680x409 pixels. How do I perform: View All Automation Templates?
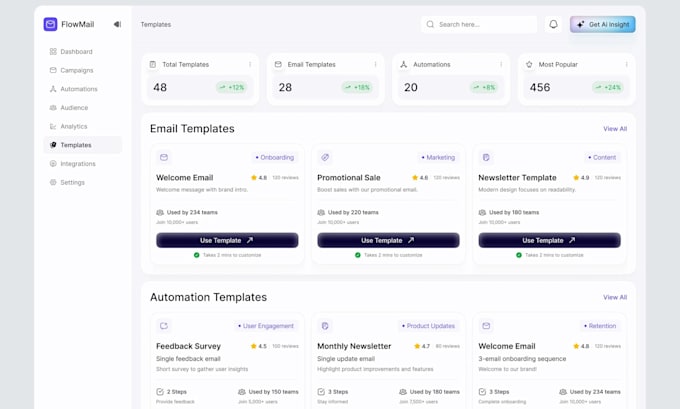[615, 297]
